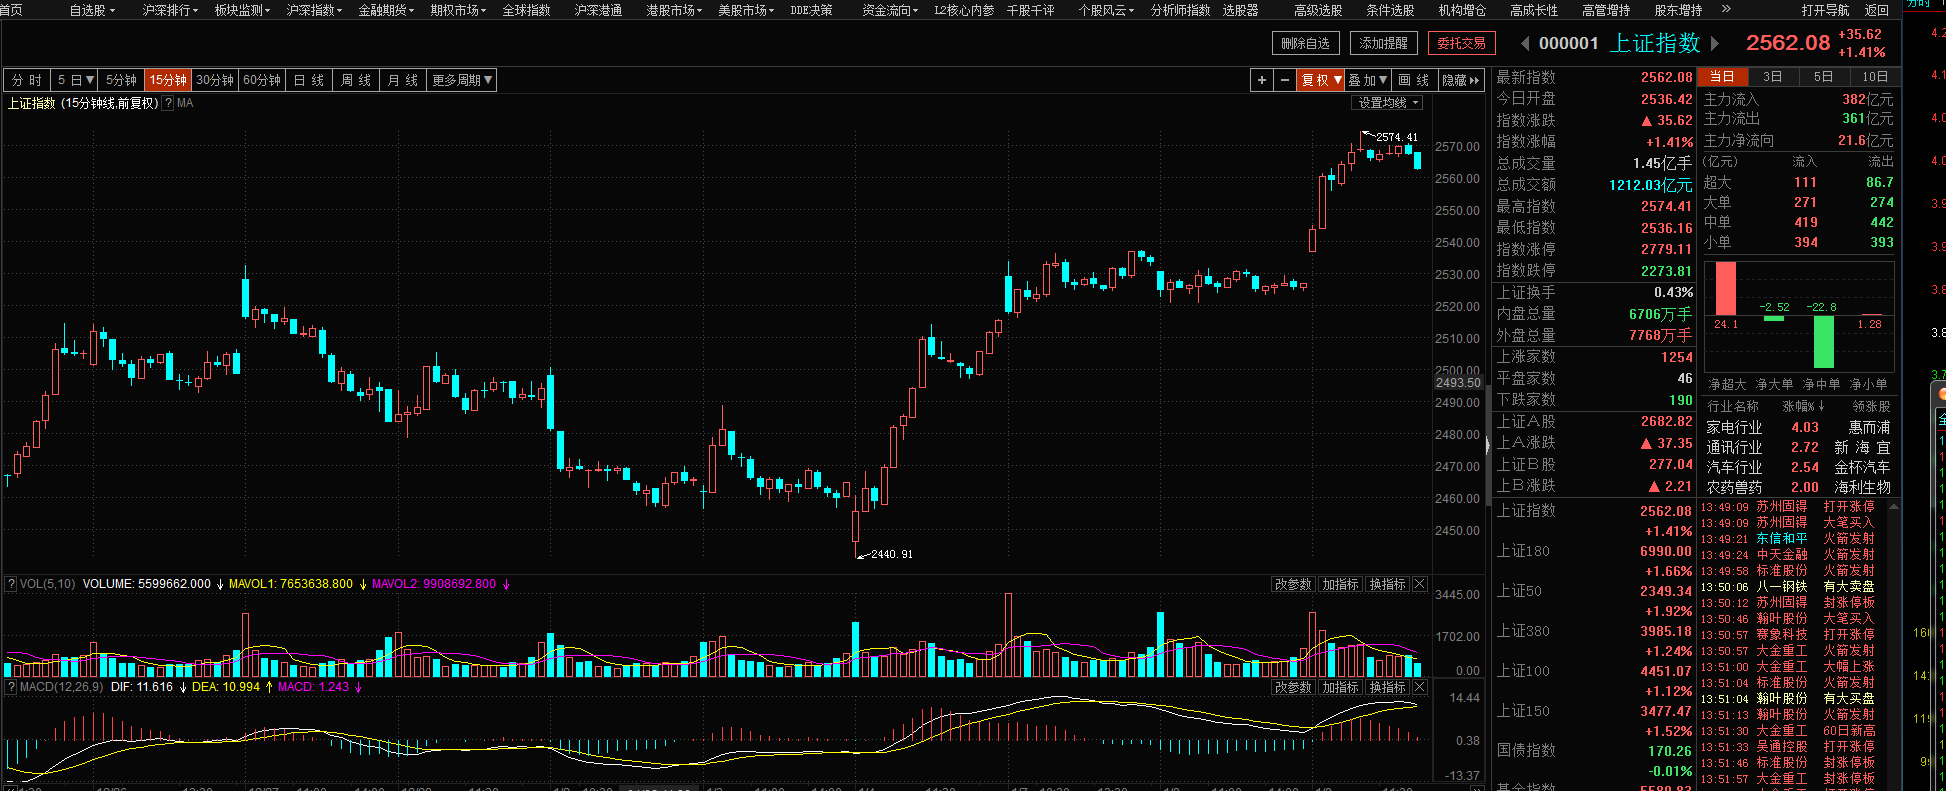Open the 上证180 index row

pyautogui.click(x=1594, y=561)
